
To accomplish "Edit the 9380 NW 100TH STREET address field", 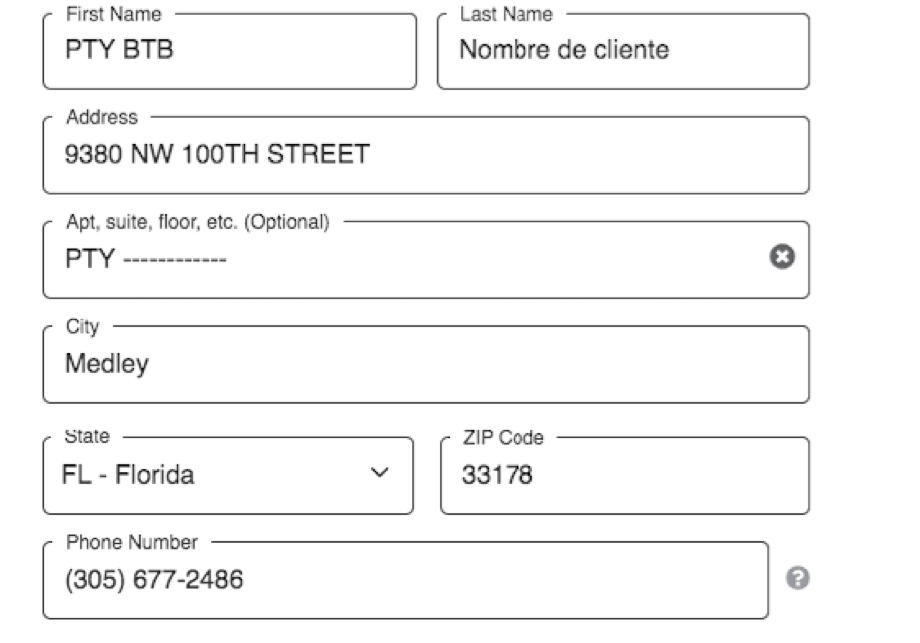I will point(426,155).
